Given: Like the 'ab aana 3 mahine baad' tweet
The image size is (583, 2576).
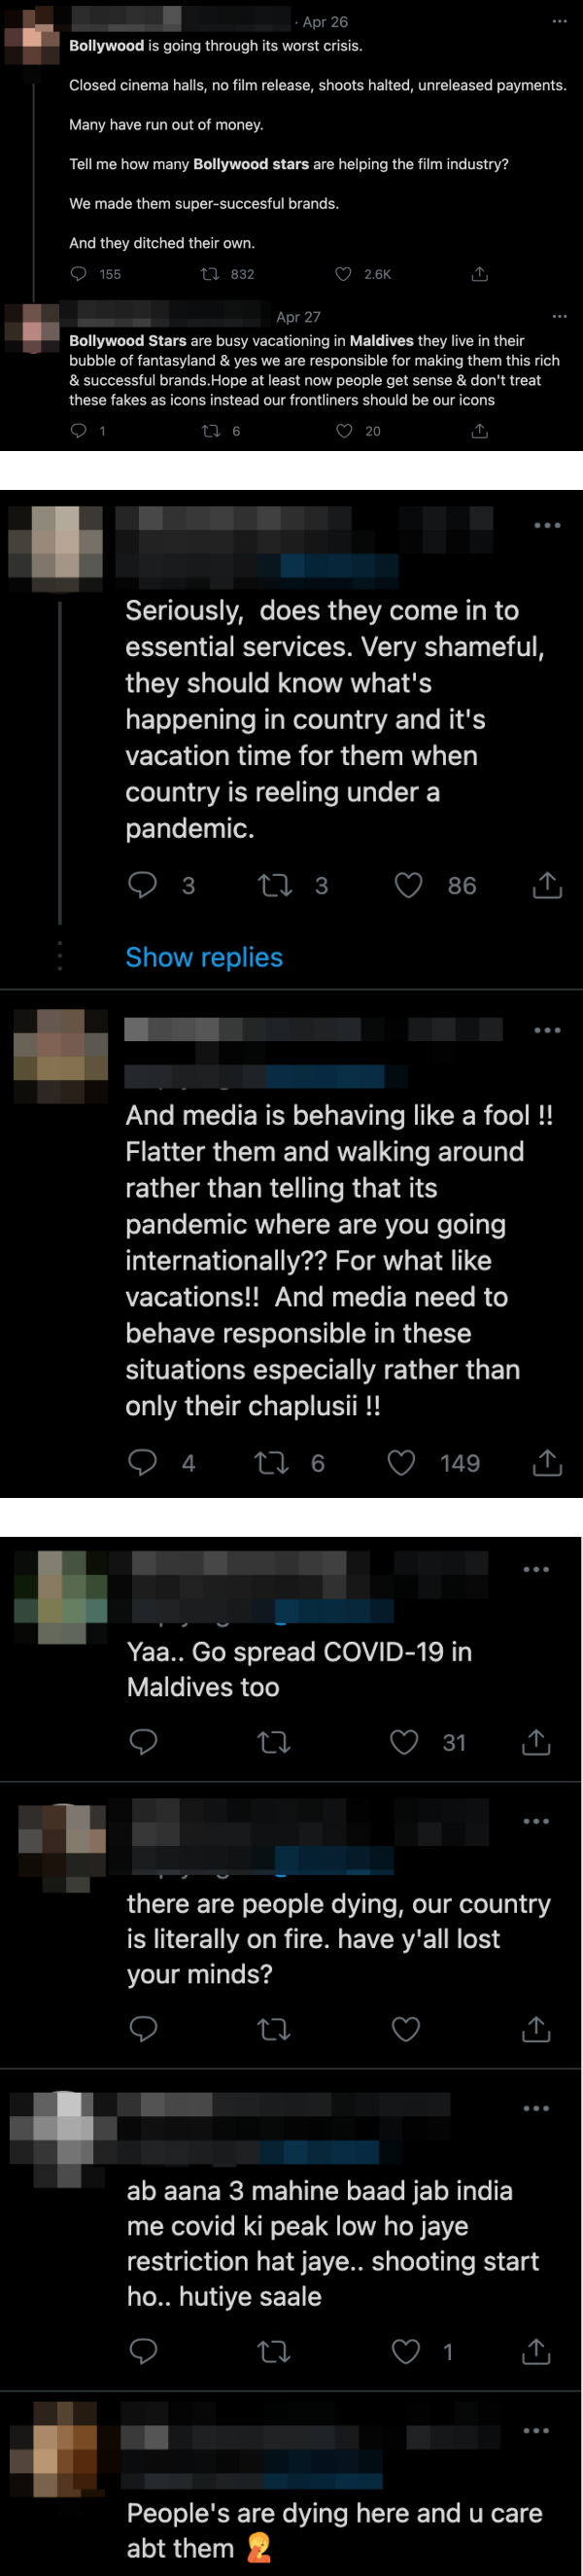Looking at the screenshot, I should pyautogui.click(x=405, y=2351).
